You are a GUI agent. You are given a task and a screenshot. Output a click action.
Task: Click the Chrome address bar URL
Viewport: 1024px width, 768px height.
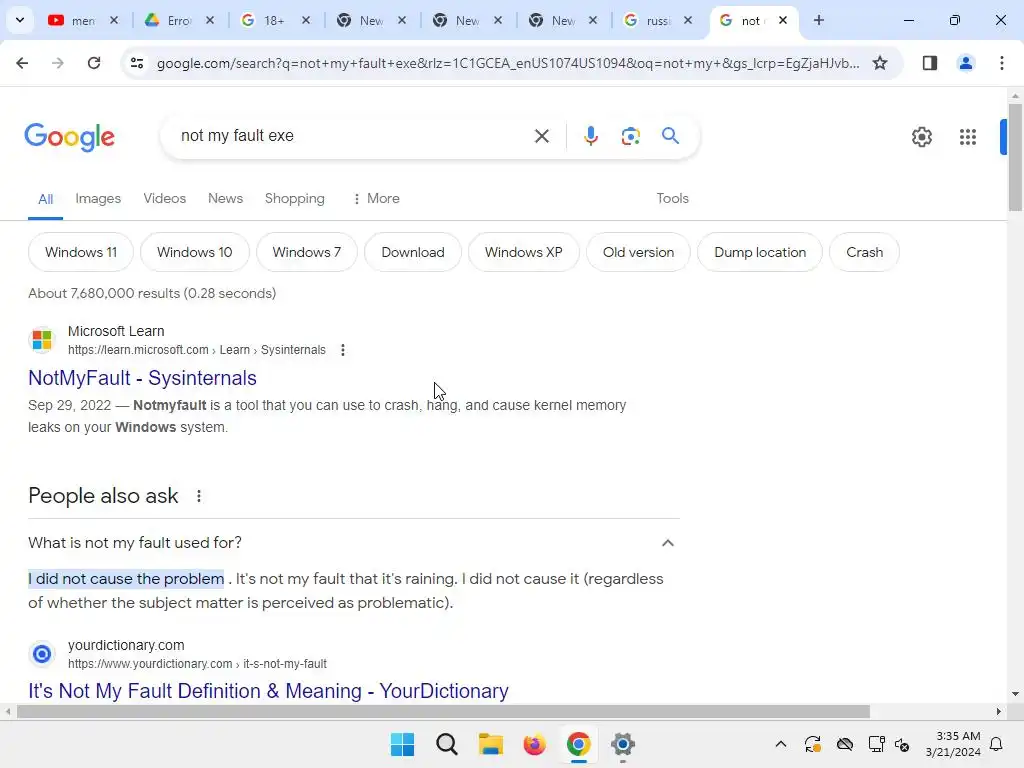point(508,63)
